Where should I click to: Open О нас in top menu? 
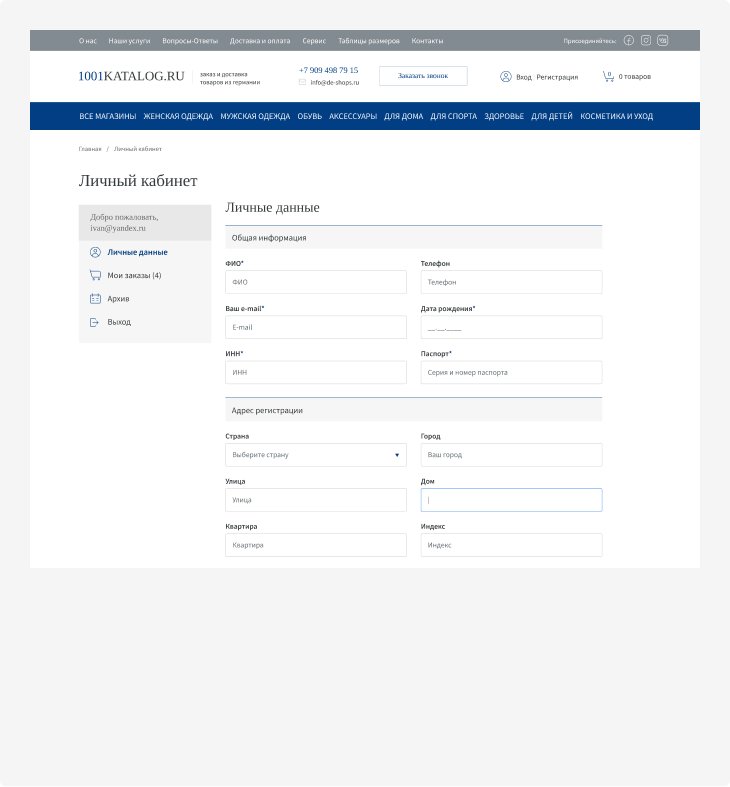tap(88, 41)
